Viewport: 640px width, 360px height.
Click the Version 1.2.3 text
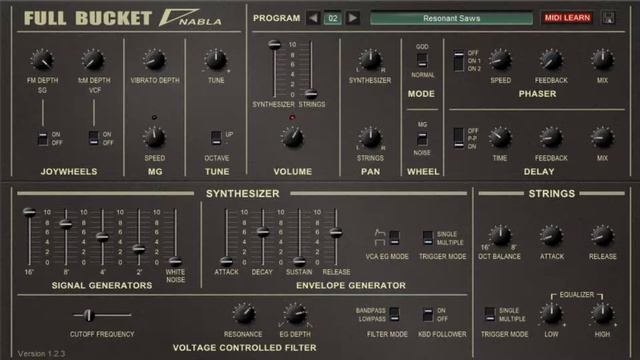click(x=41, y=353)
